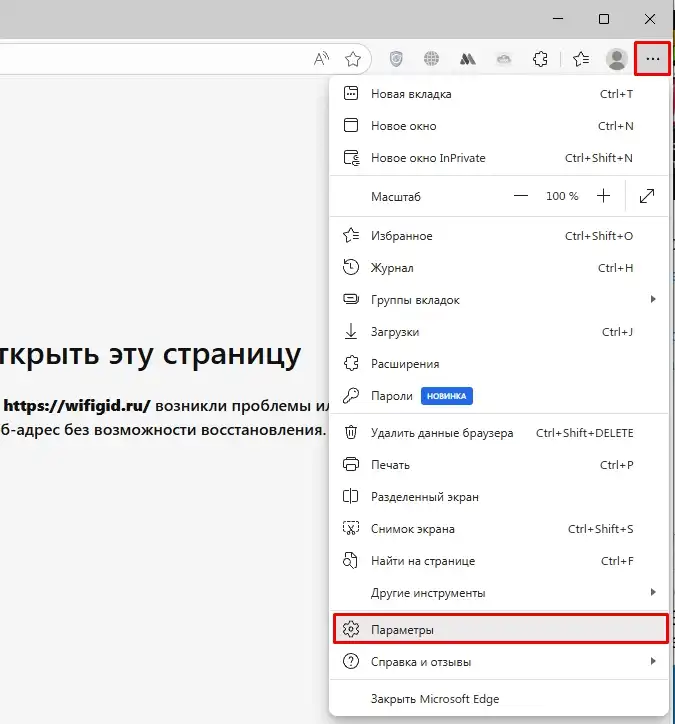Click the globe extension icon in toolbar
Viewport: 675px width, 724px height.
(x=431, y=59)
